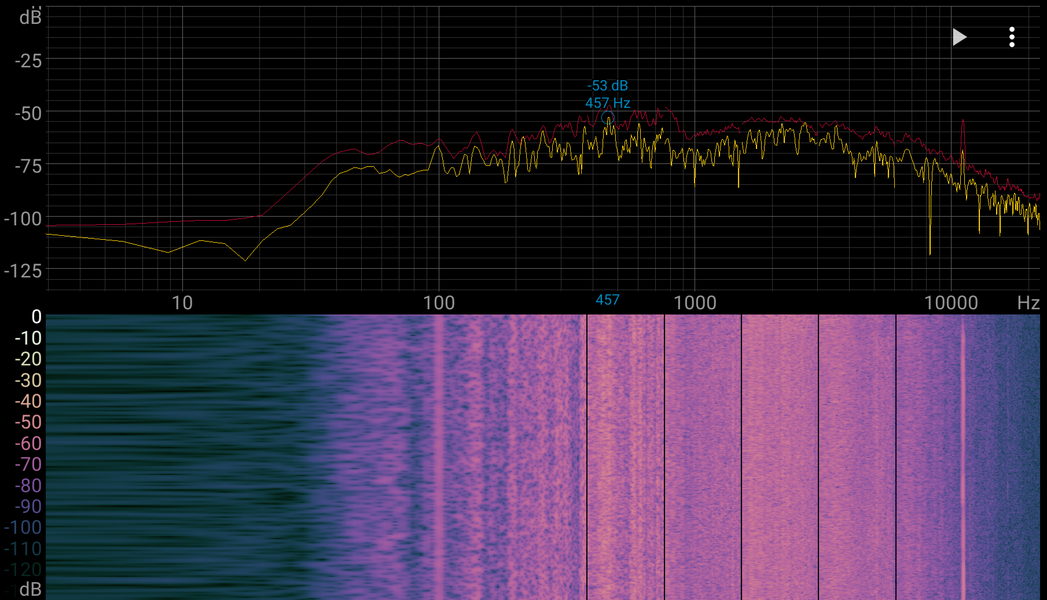This screenshot has height=600, width=1047.
Task: Tap the Hz unit label on axis
Action: [1028, 303]
